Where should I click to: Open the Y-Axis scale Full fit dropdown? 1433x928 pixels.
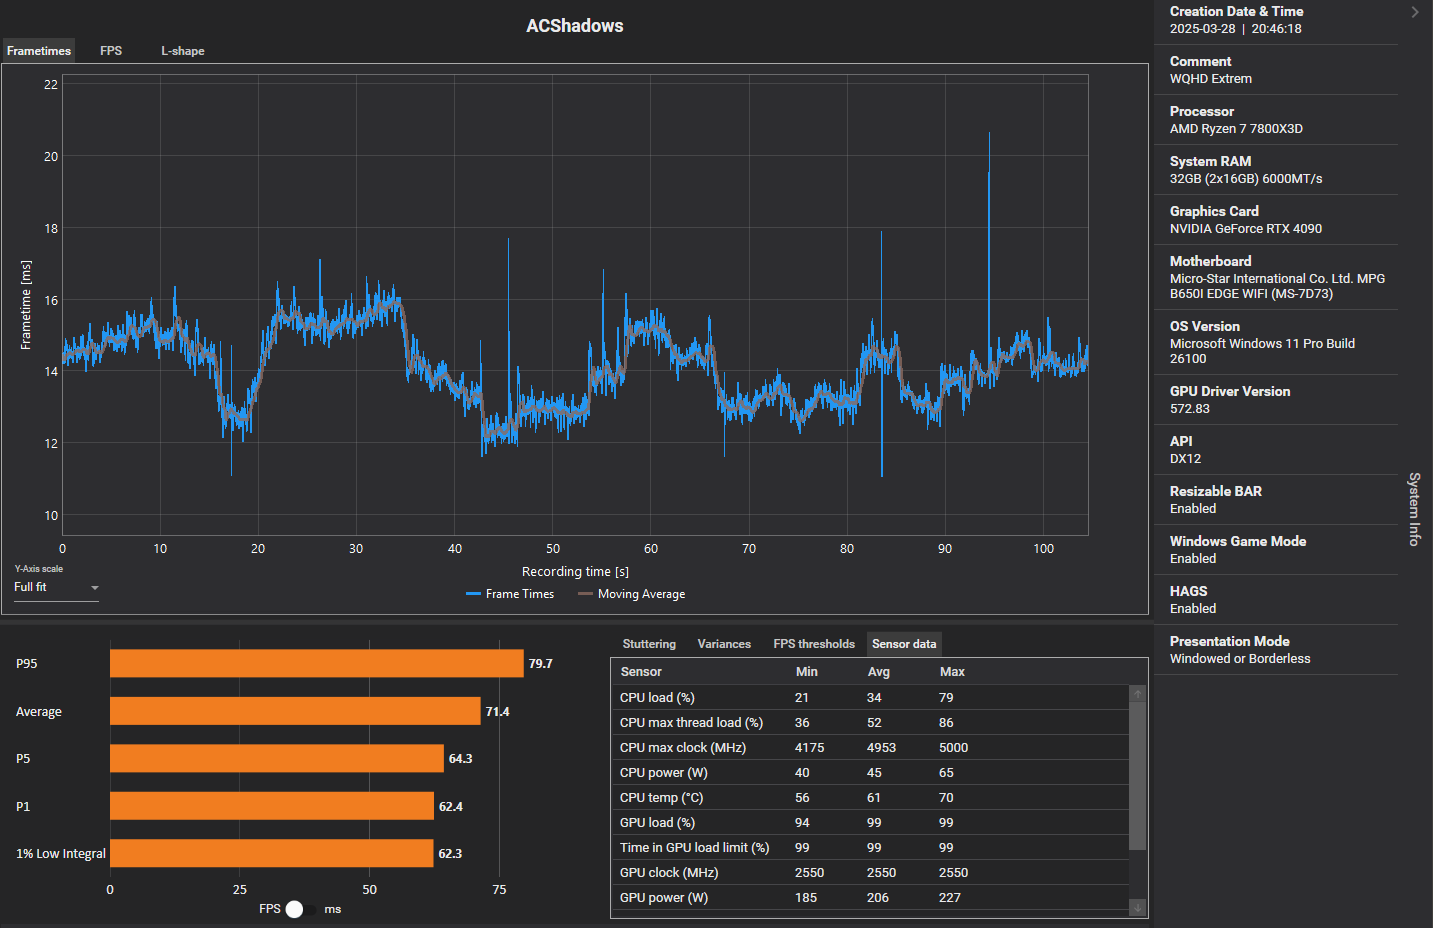tap(56, 587)
